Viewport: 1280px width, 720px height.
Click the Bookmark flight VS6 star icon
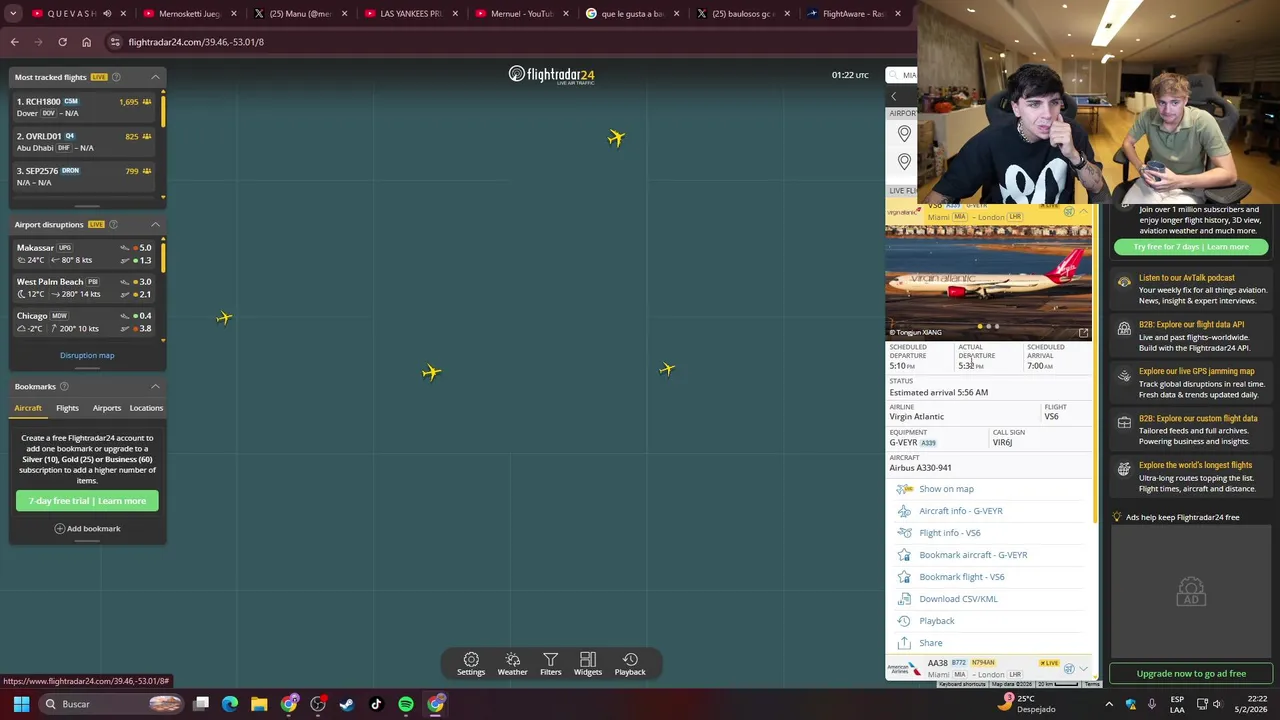tap(904, 577)
